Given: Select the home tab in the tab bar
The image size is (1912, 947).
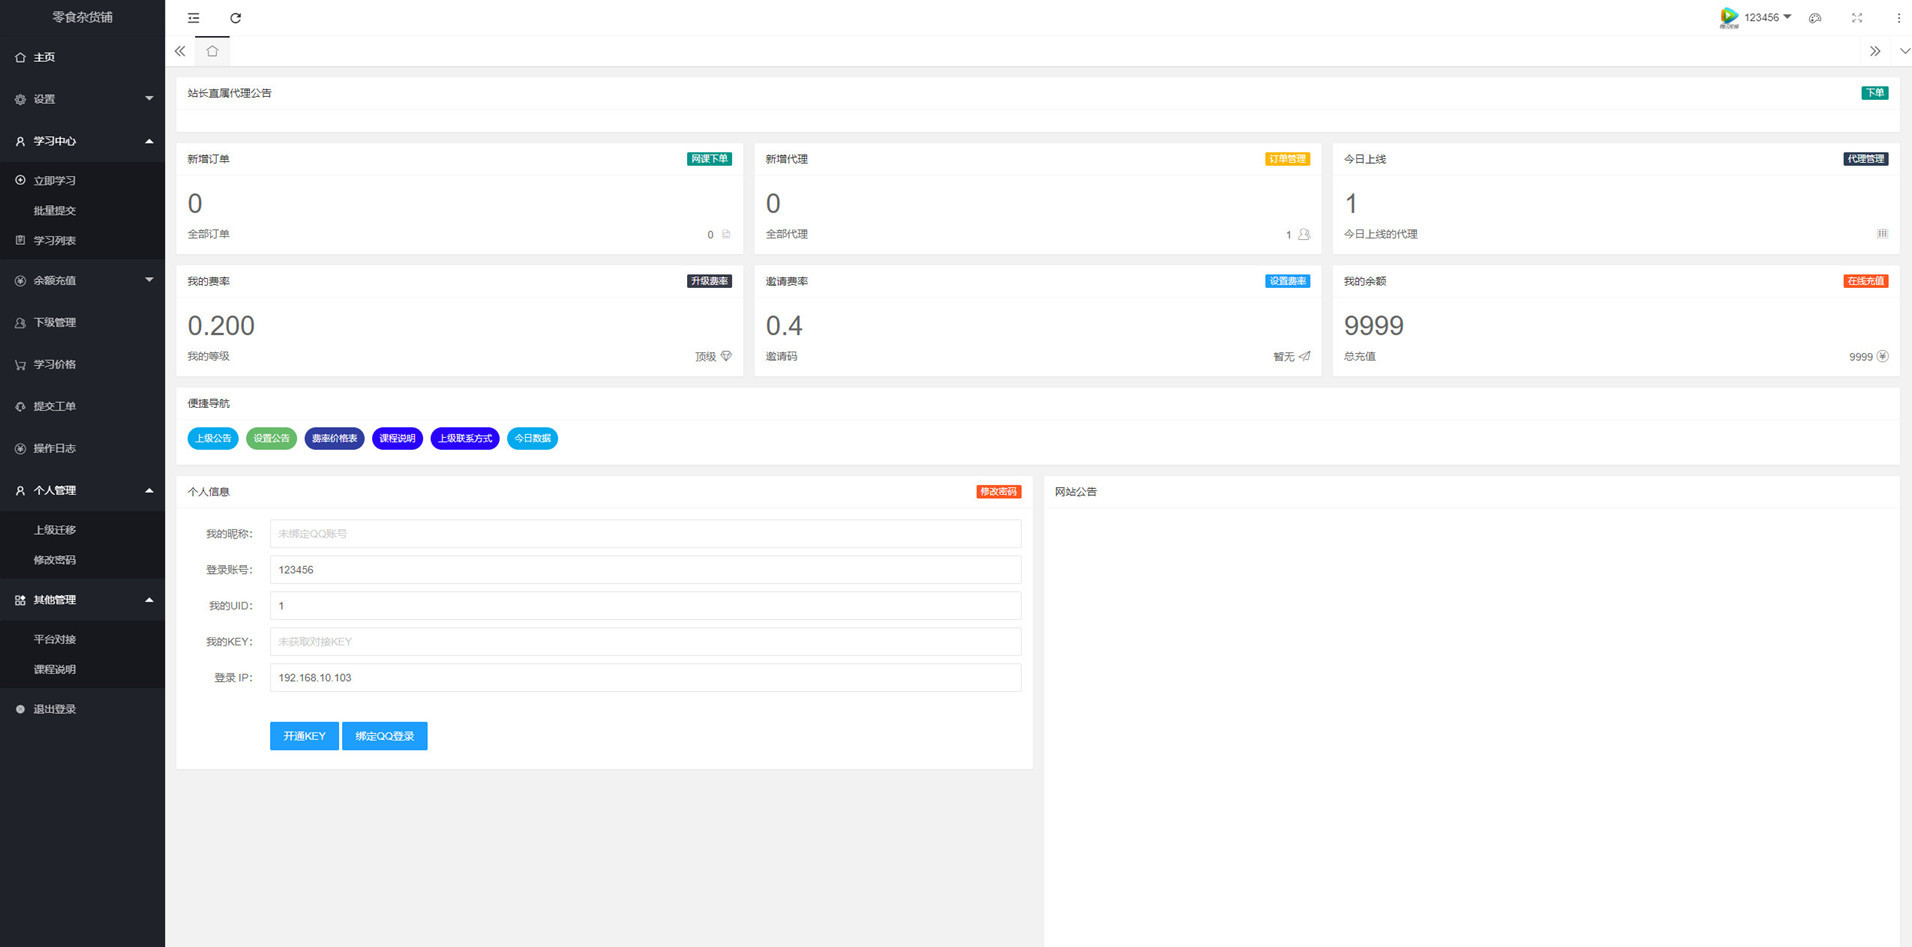Looking at the screenshot, I should pos(212,51).
